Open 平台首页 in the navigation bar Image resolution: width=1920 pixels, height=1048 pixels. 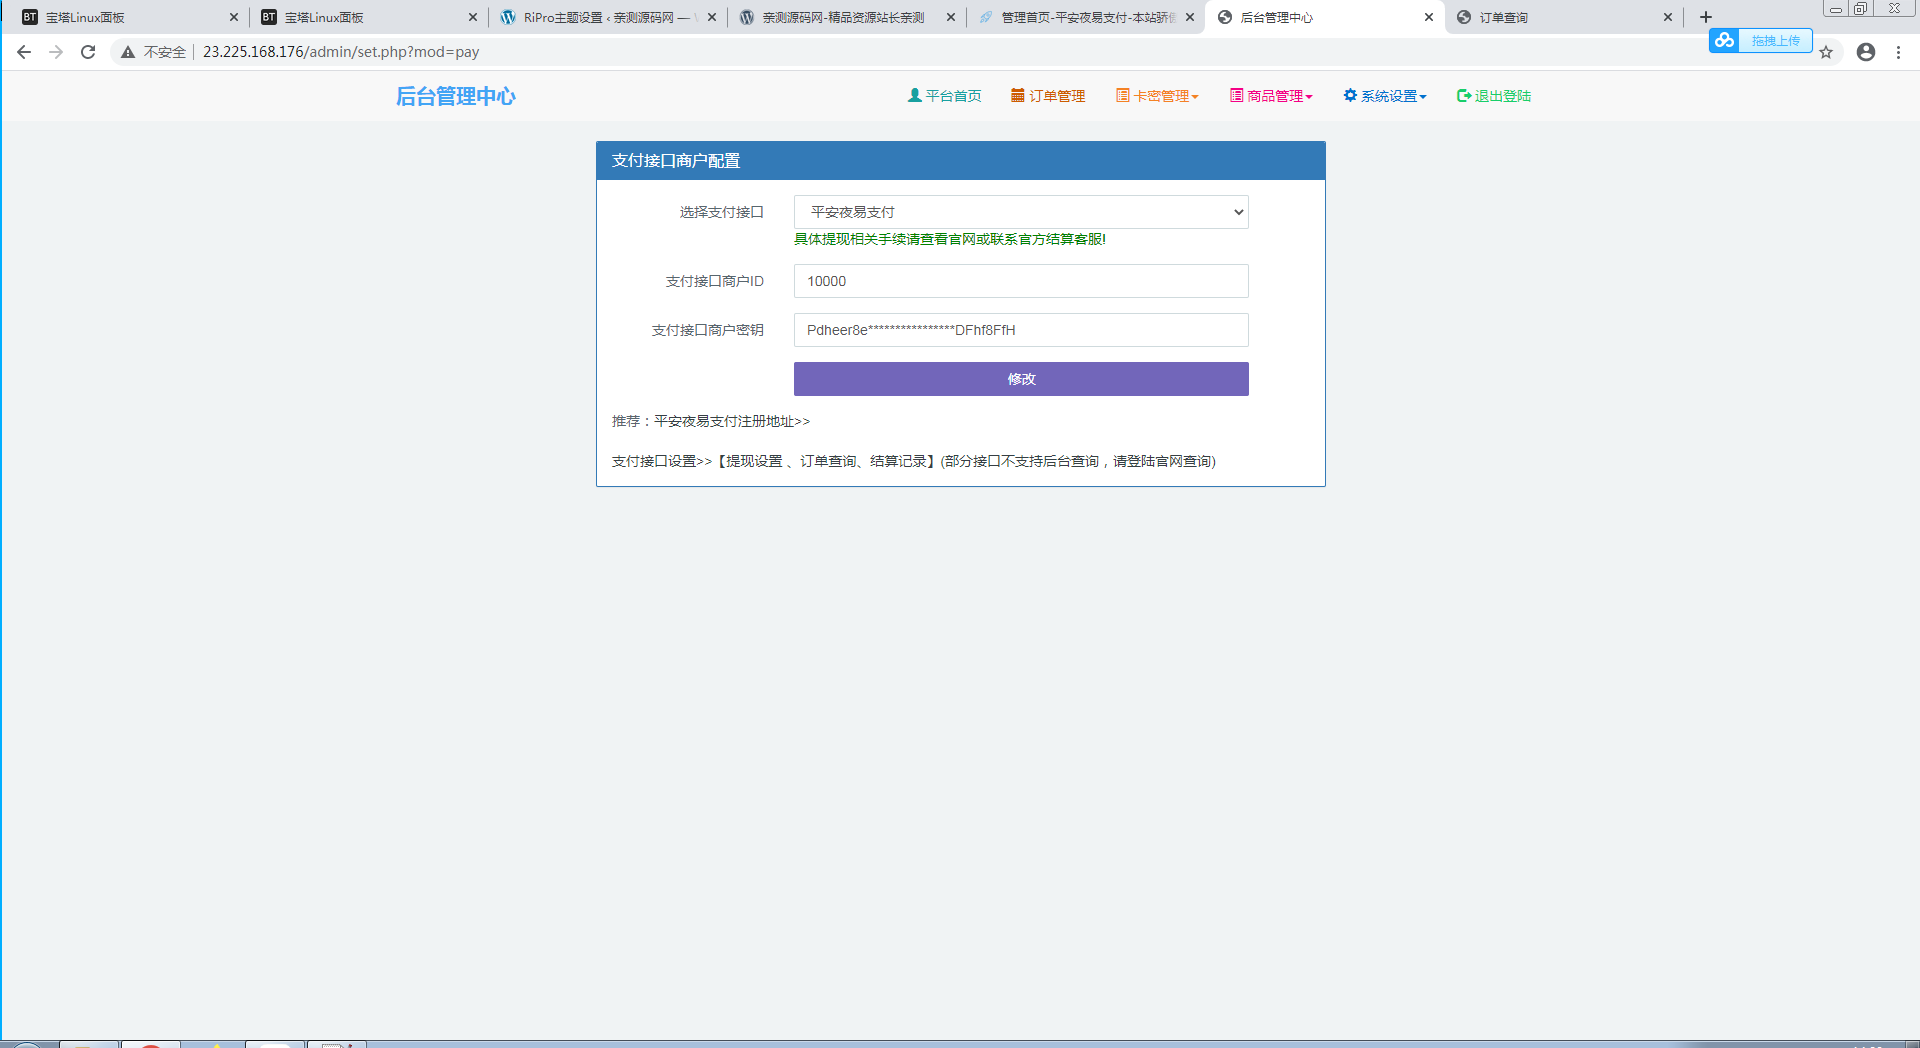pos(945,96)
